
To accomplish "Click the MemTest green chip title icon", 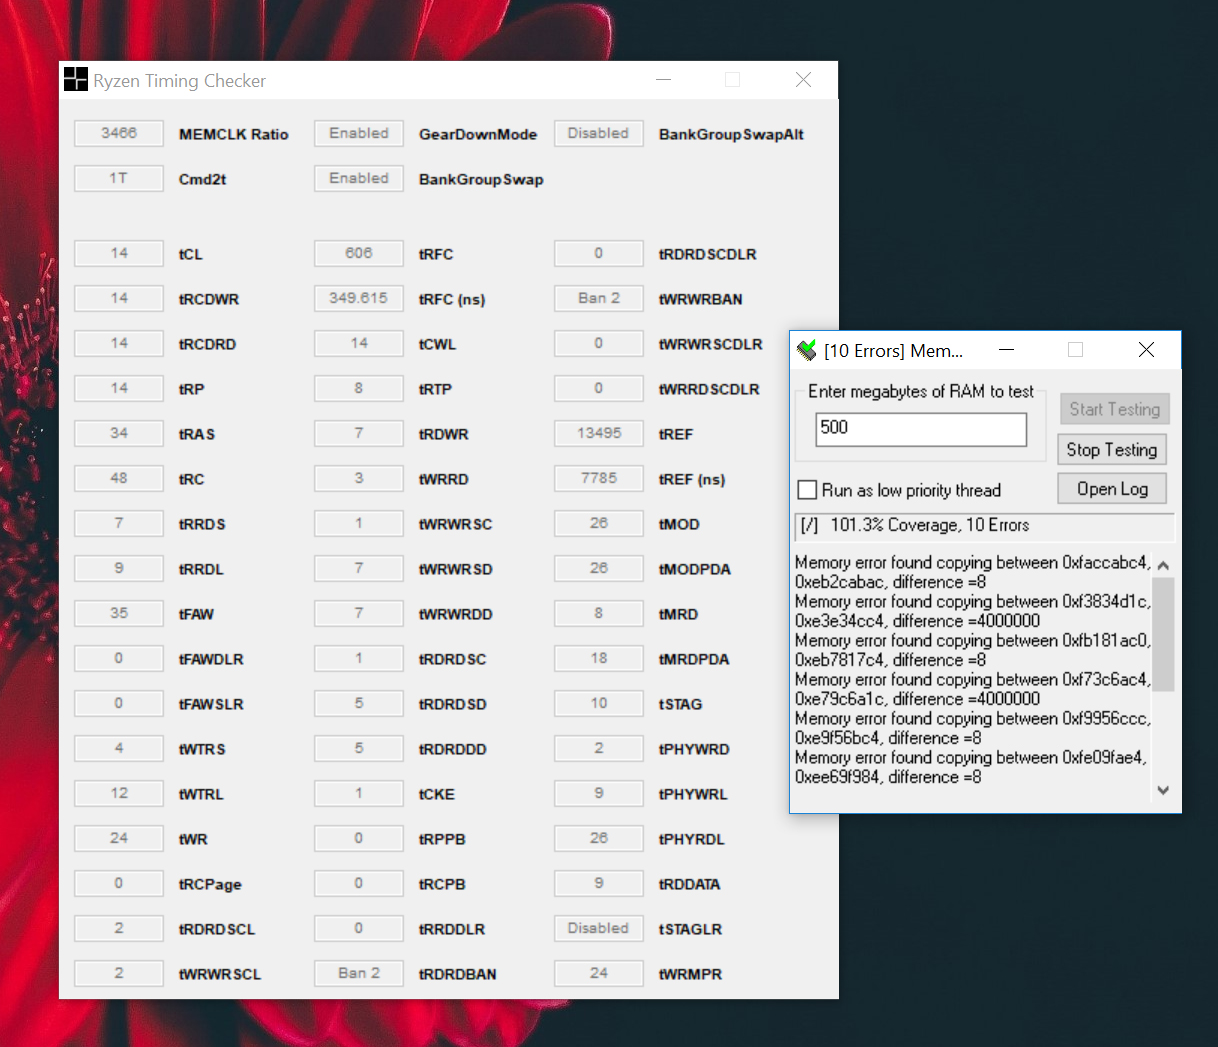I will 807,350.
